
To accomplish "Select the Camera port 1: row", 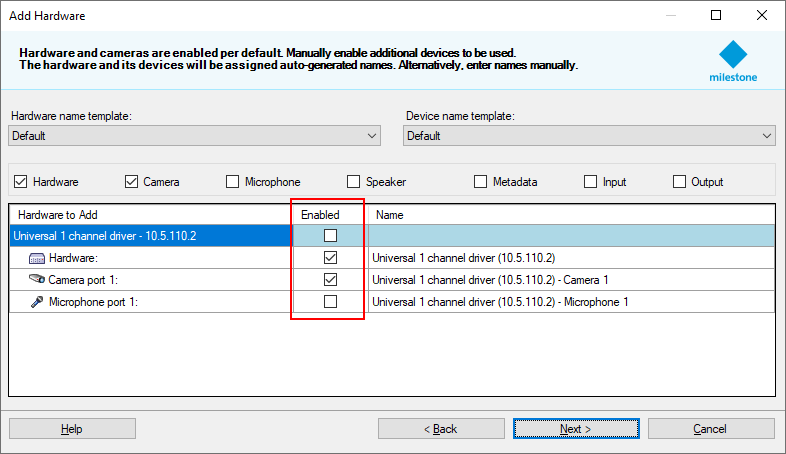I will tap(150, 280).
